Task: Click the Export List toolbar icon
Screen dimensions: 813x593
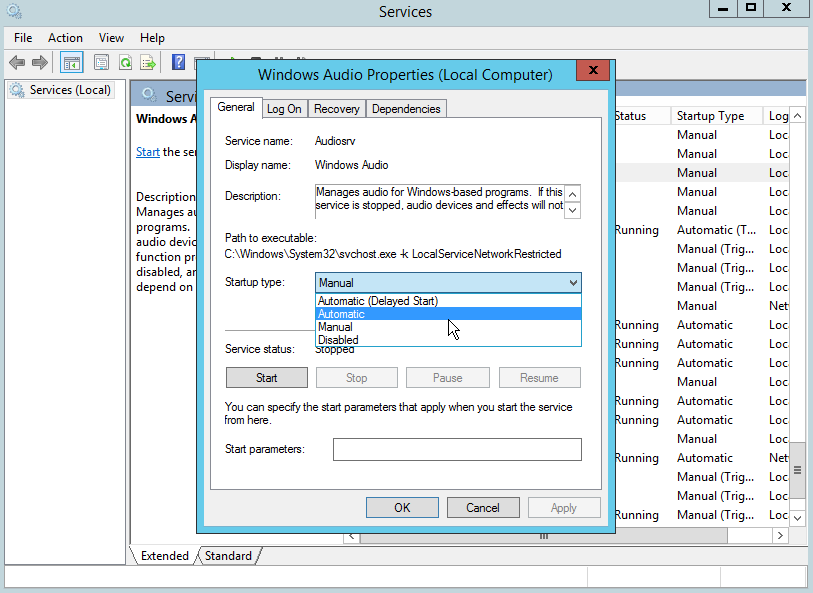Action: [148, 63]
